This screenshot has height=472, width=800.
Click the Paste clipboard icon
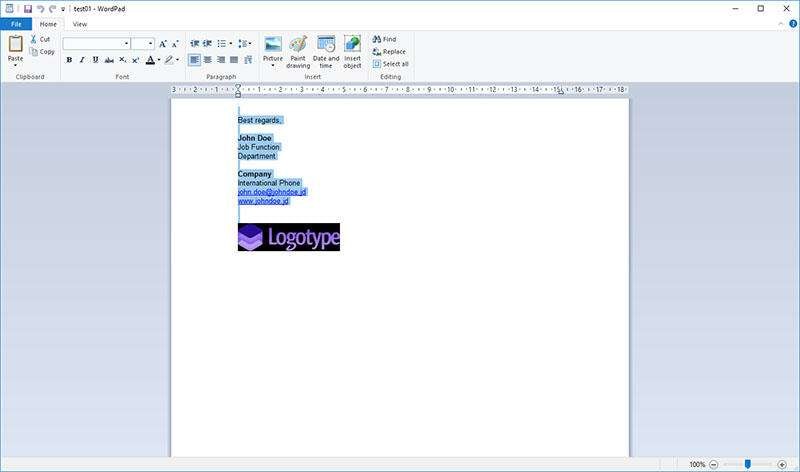click(x=15, y=45)
